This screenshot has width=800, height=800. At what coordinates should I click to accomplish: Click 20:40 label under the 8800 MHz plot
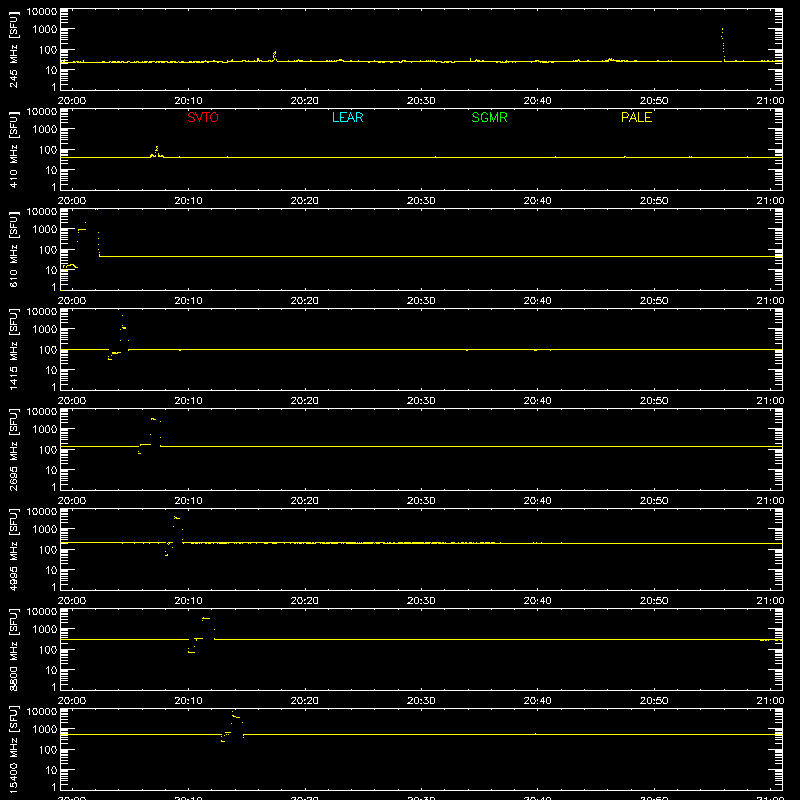537,701
